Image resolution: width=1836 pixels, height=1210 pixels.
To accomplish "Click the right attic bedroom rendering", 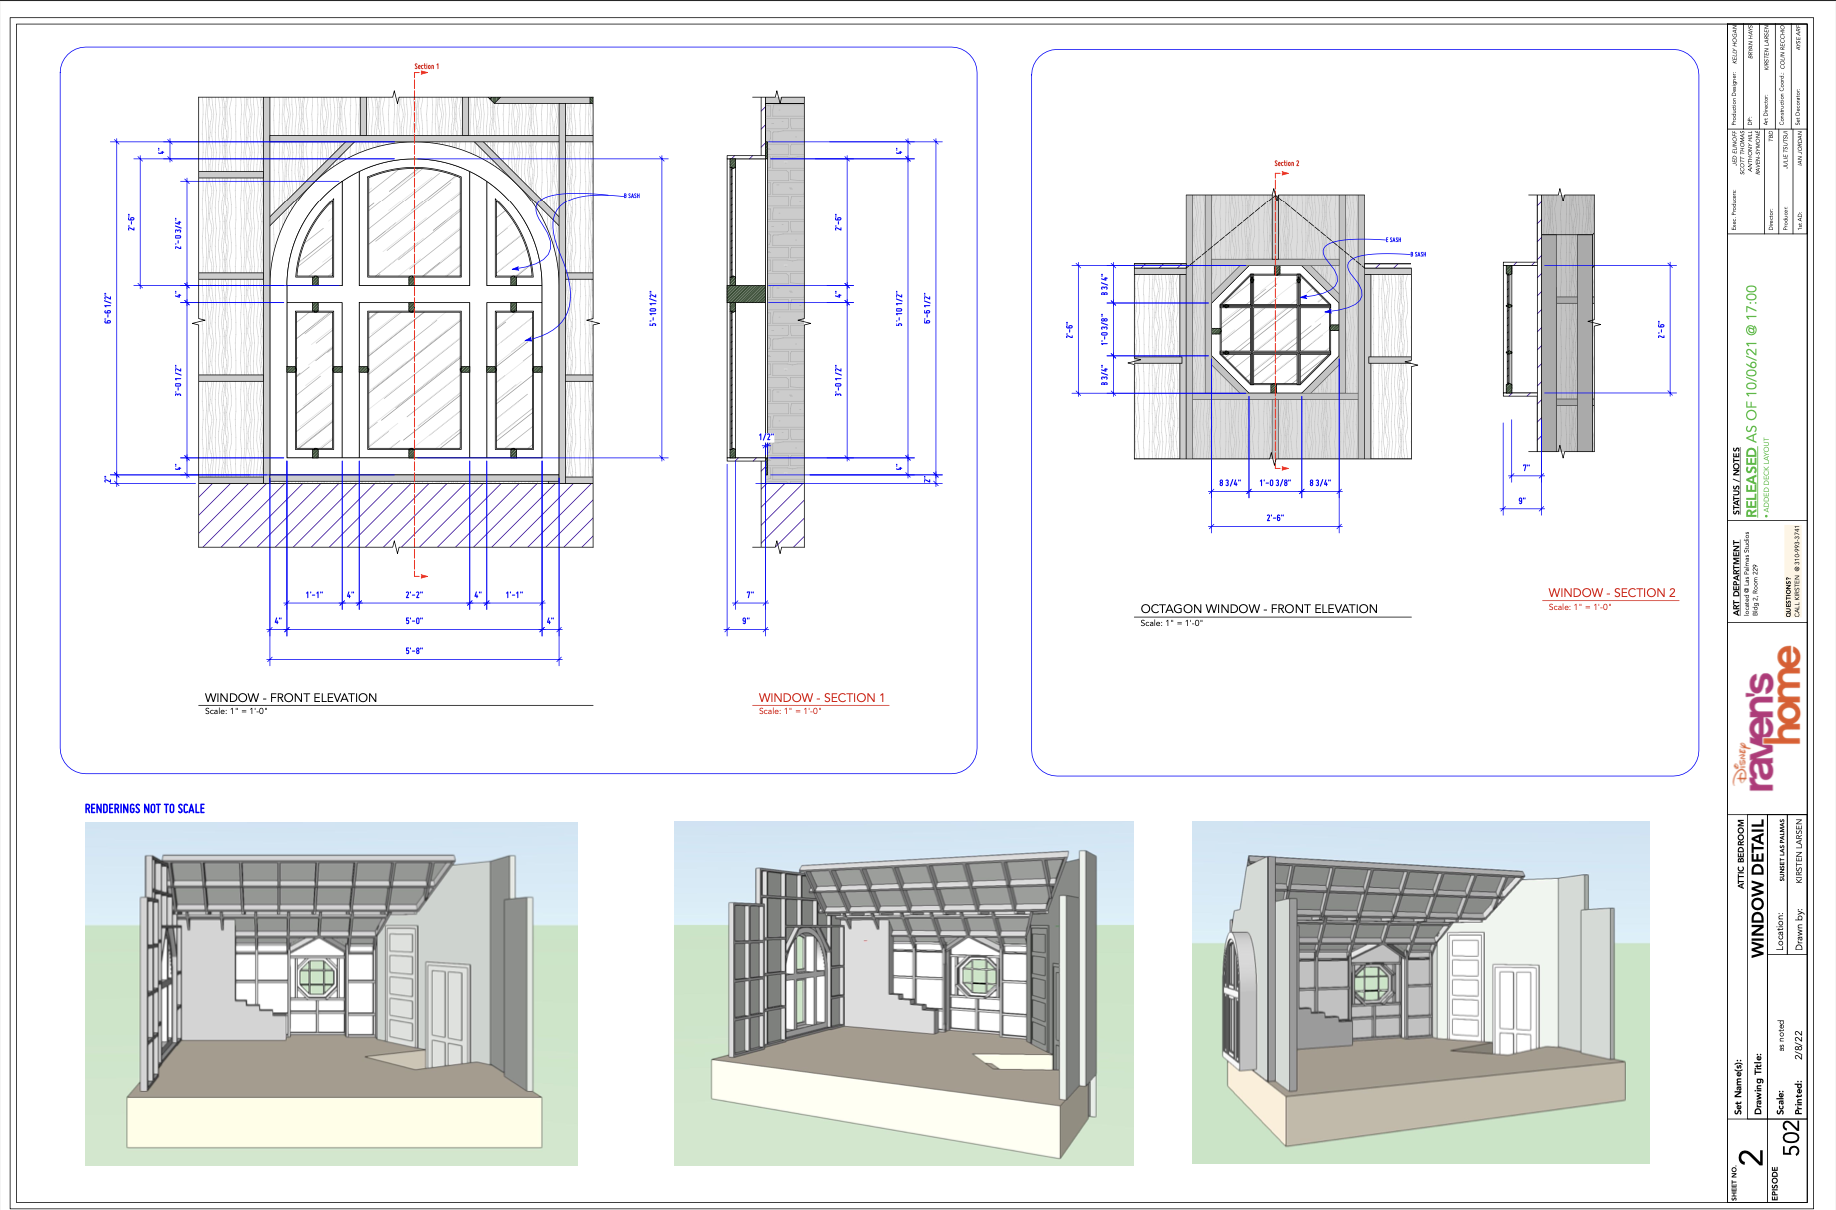I will point(1420,992).
